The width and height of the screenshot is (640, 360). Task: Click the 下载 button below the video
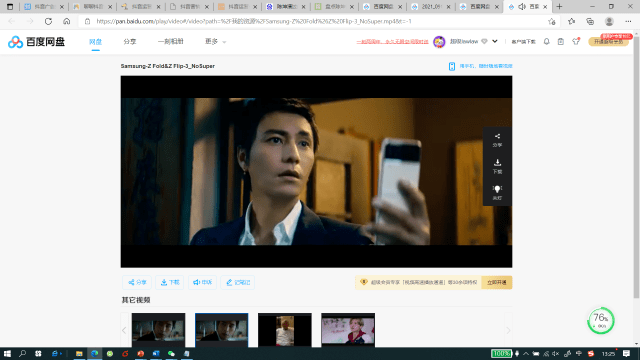[x=170, y=282]
